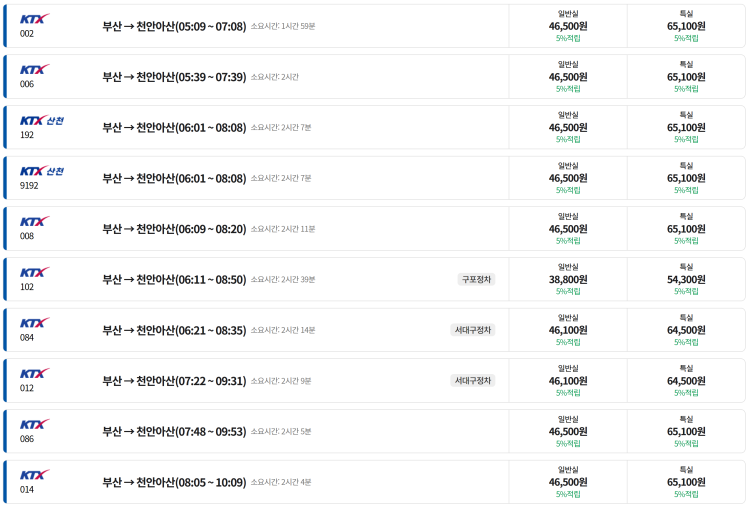
Task: Click the KTX logo for train 014
Action: (x=34, y=475)
